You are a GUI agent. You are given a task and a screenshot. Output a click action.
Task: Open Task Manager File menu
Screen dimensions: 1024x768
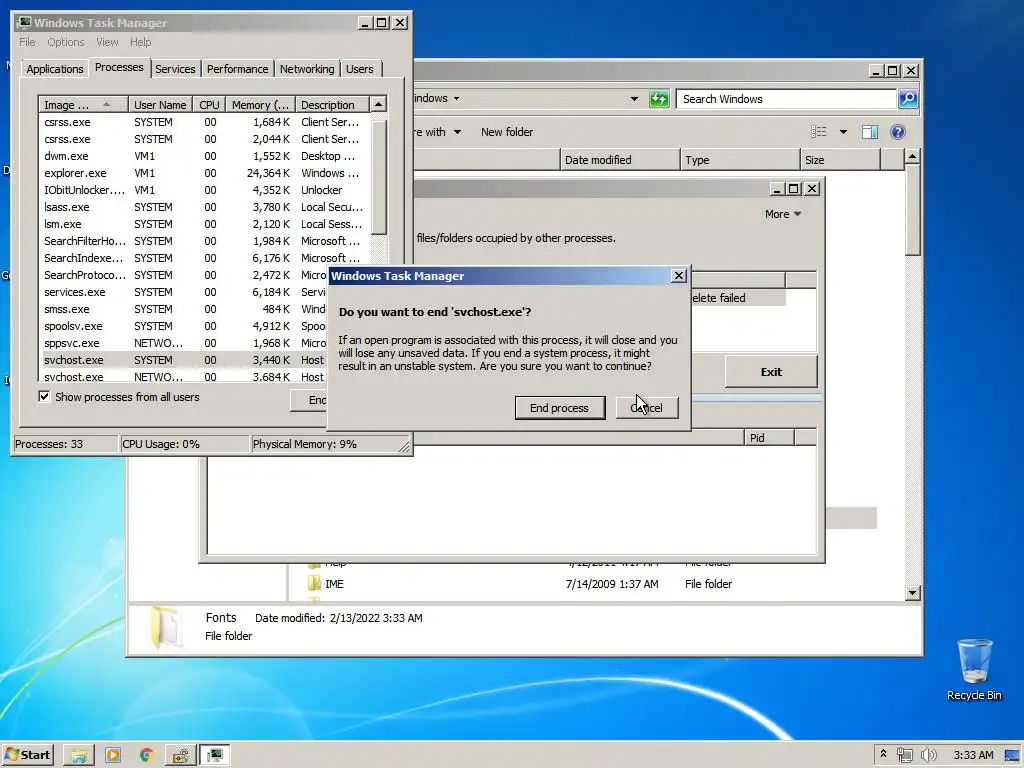pyautogui.click(x=27, y=42)
